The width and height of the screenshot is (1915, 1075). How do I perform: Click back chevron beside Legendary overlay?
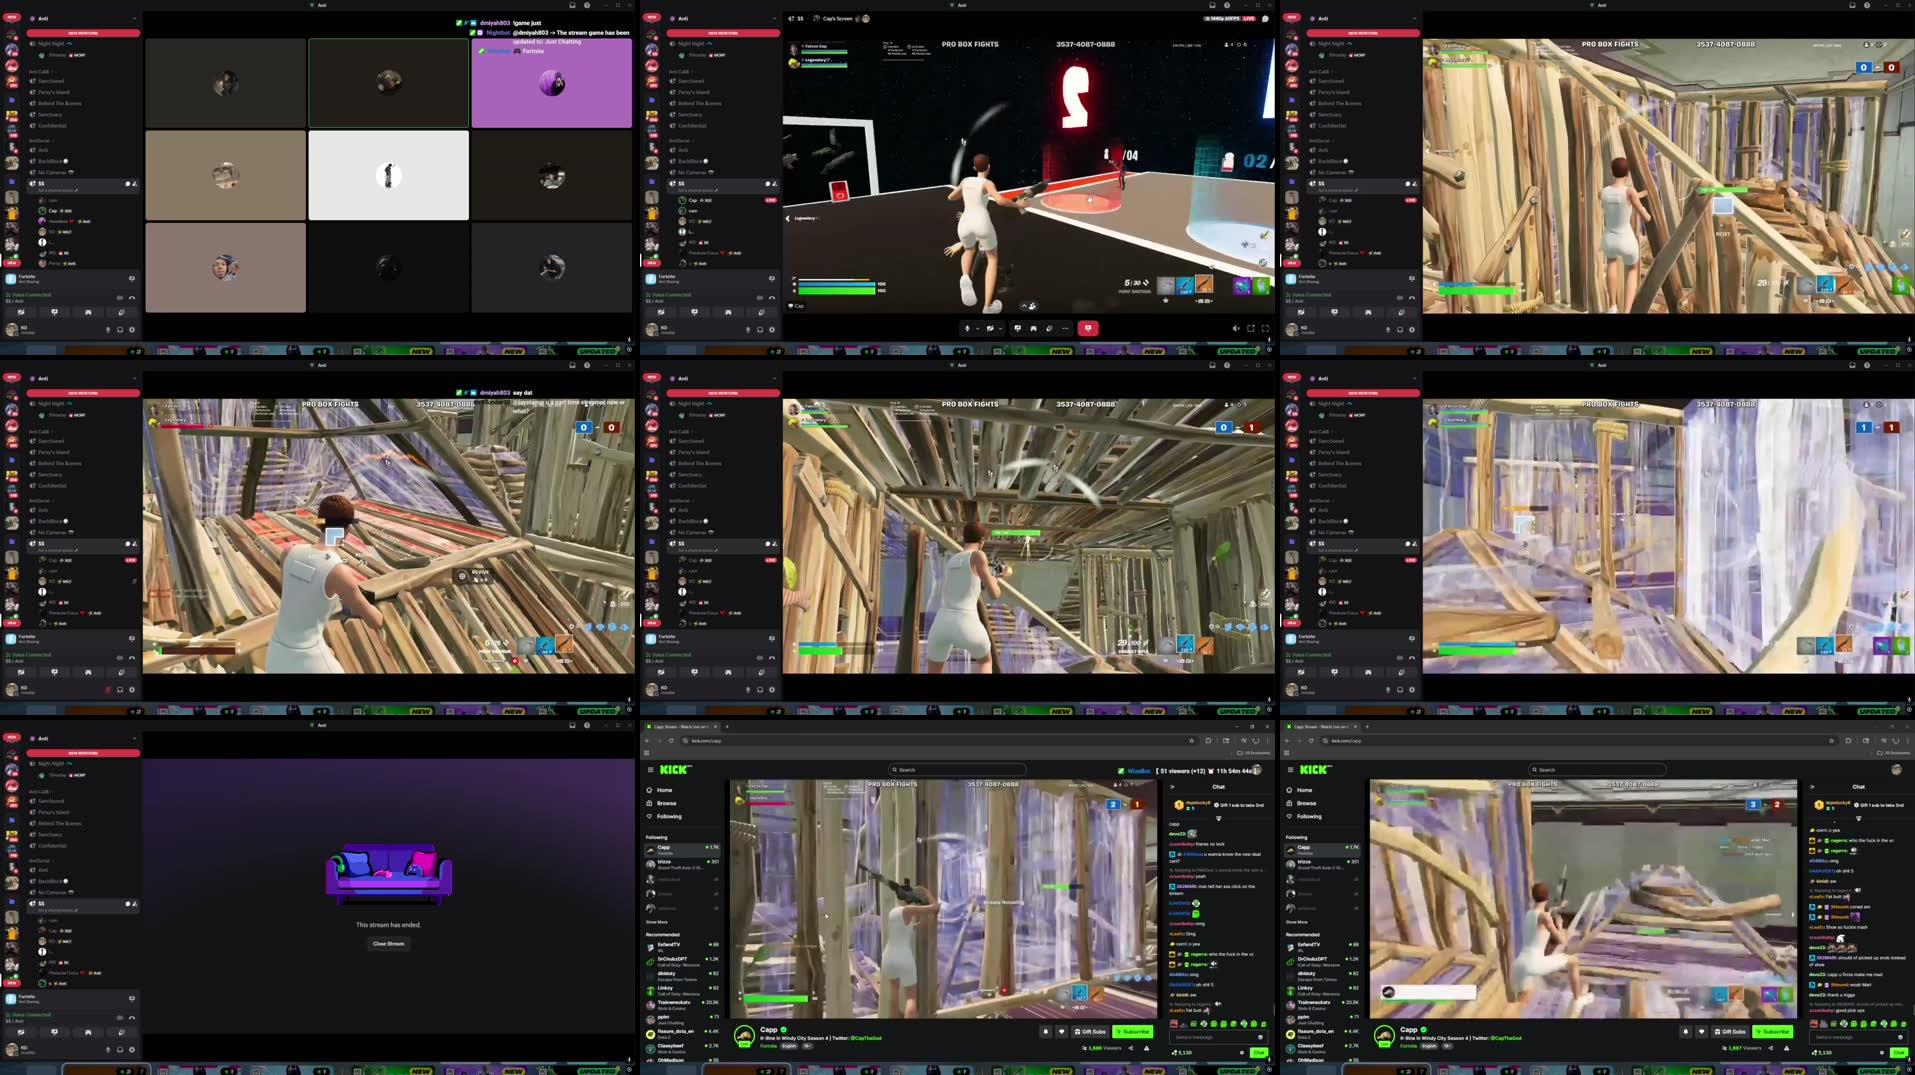tap(788, 218)
